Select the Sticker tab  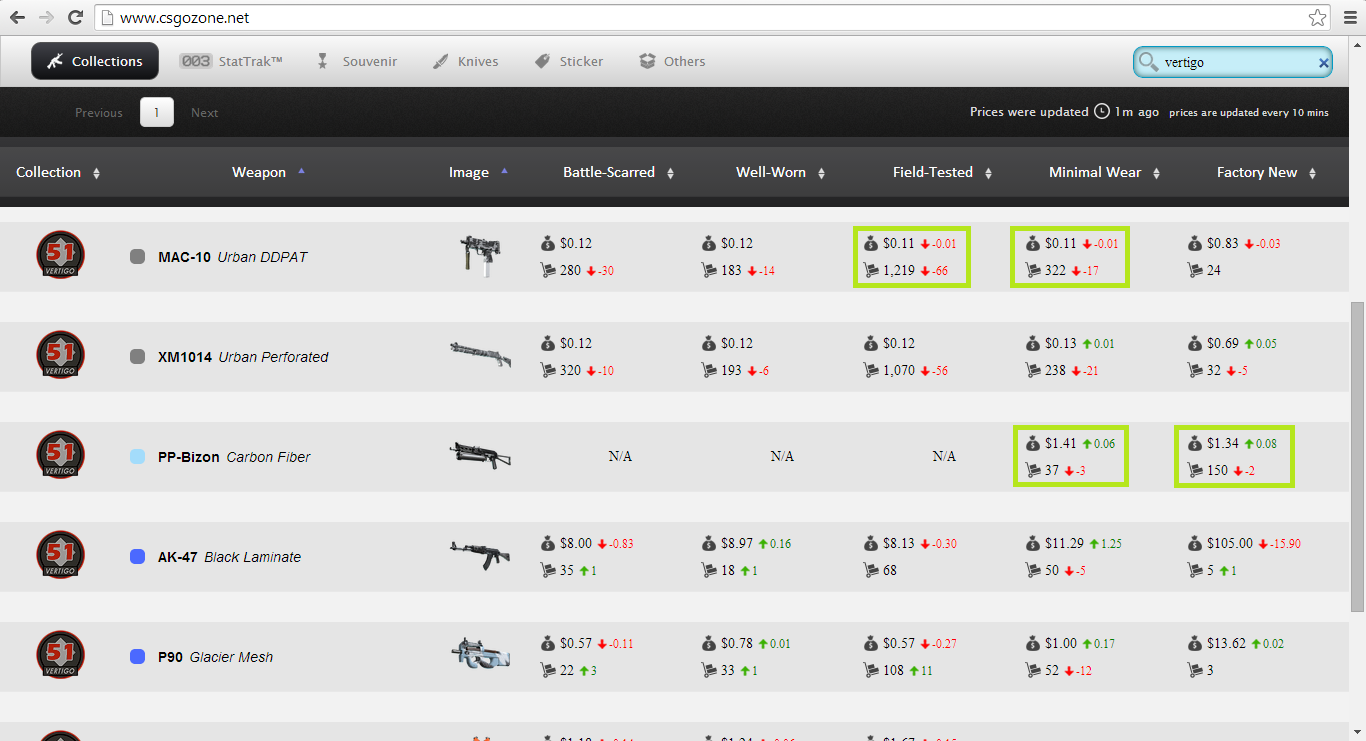coord(568,61)
